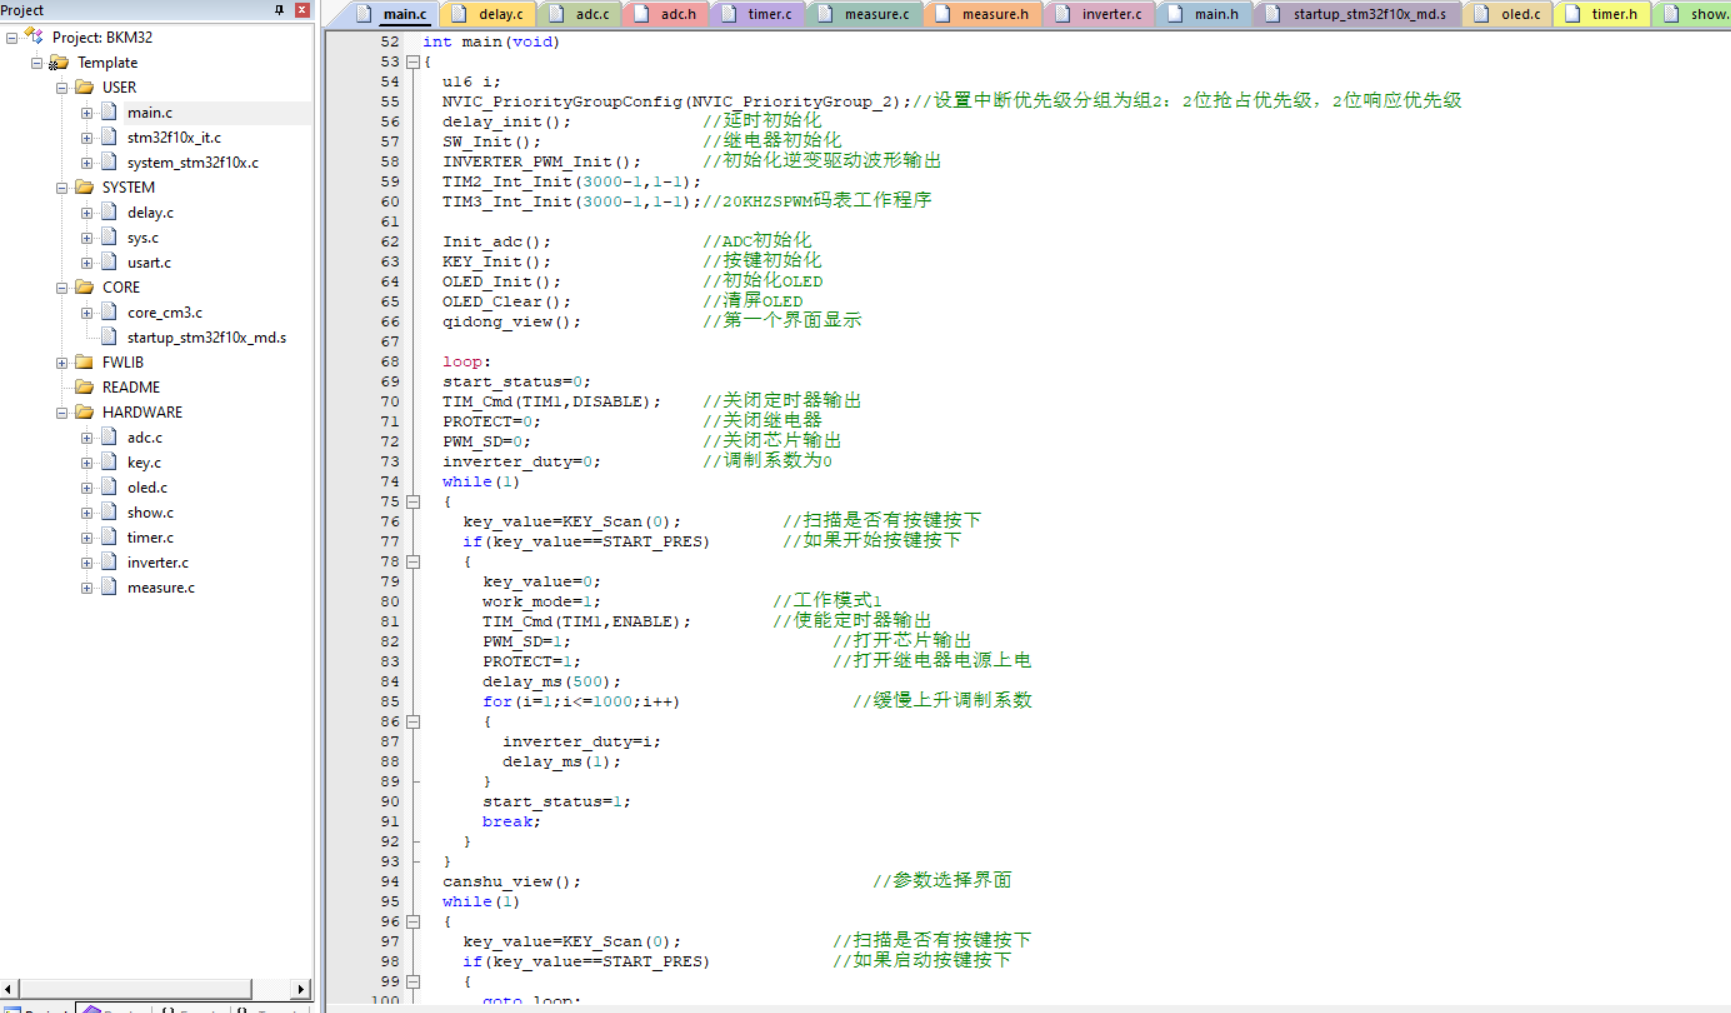The image size is (1731, 1013).
Task: Click line number 68 in gutter
Action: tap(389, 362)
